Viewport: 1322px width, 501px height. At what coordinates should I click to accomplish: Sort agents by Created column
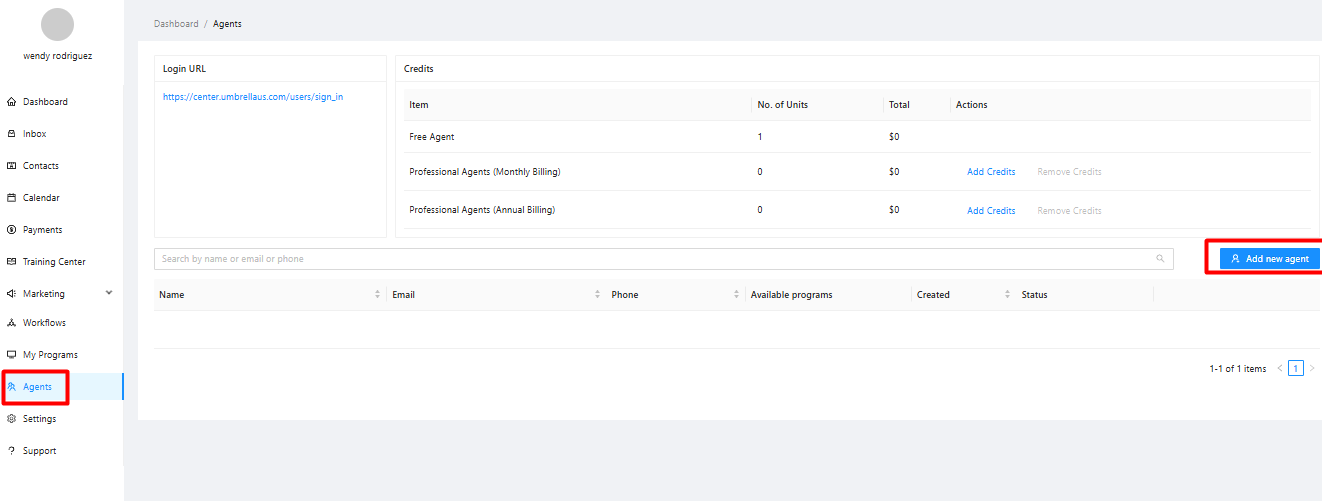[1007, 295]
